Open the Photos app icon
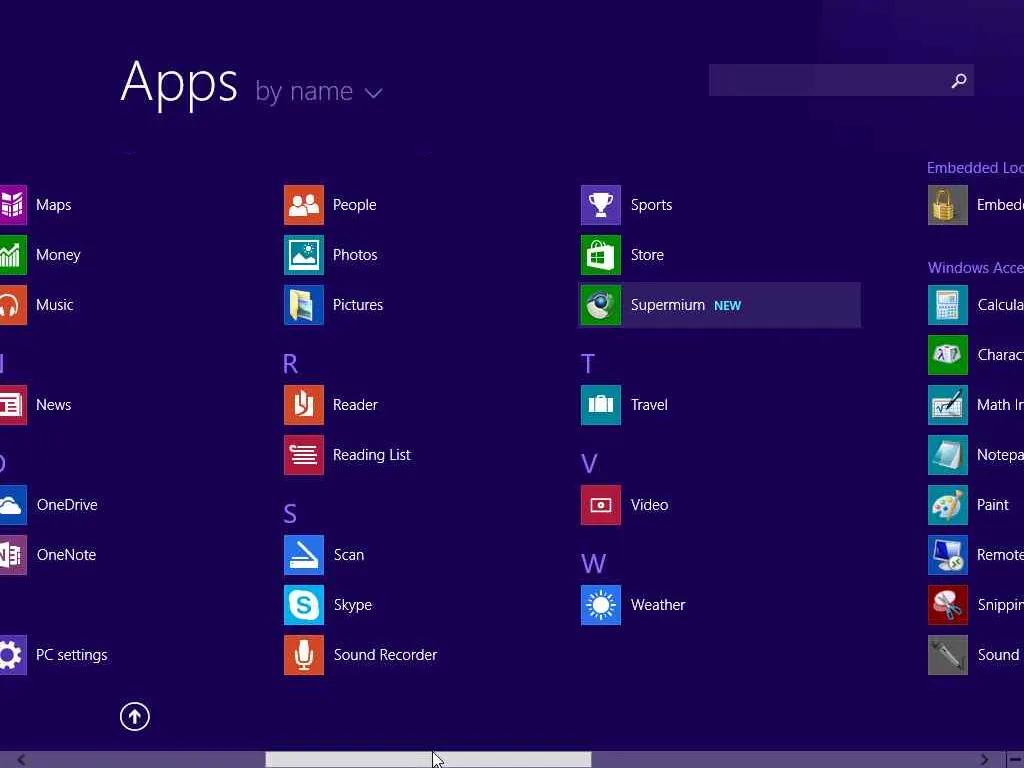1024x768 pixels. 304,255
